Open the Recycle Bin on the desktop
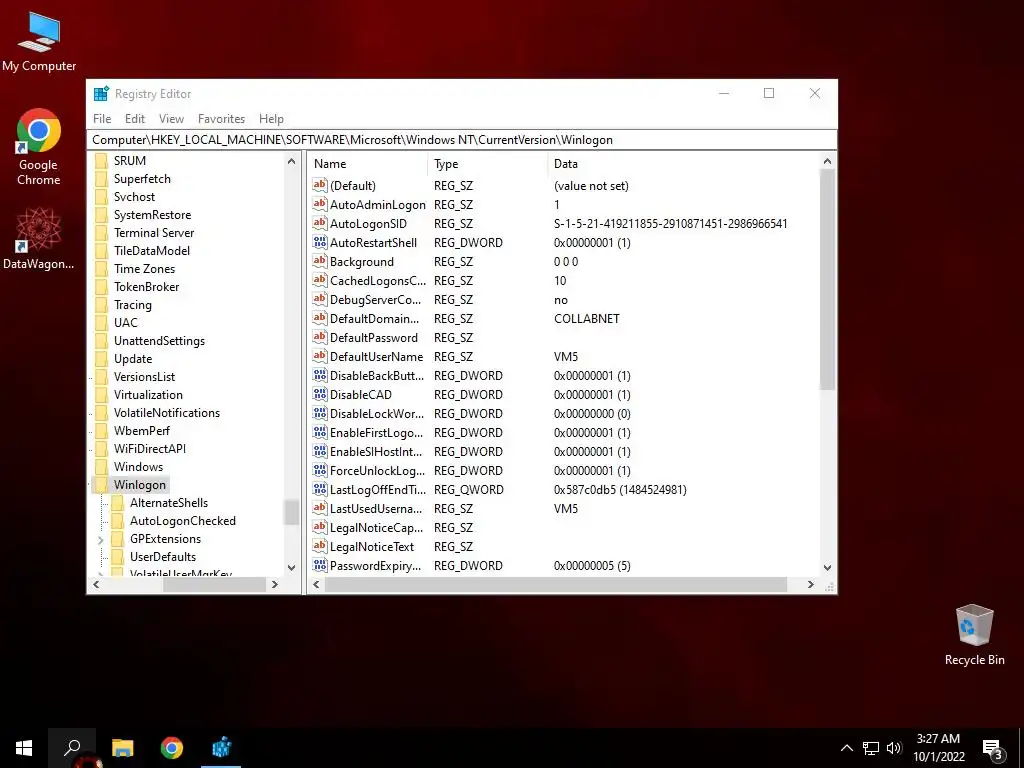Screen dimensions: 1024x768 point(974,634)
